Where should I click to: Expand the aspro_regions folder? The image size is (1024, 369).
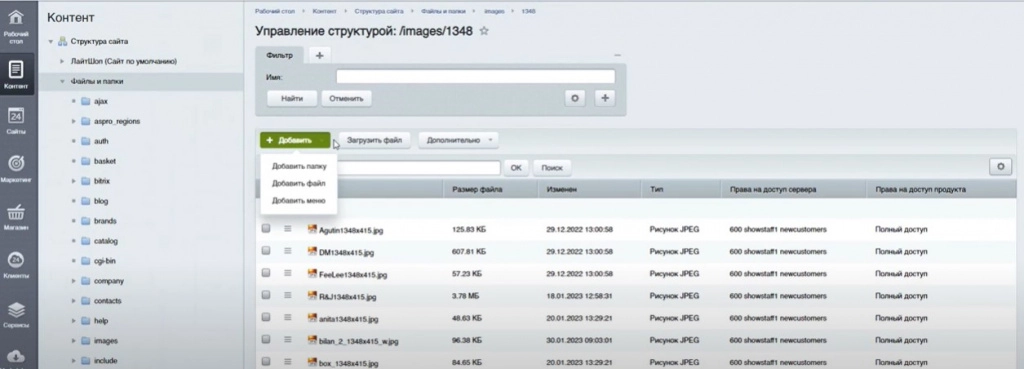click(x=74, y=121)
